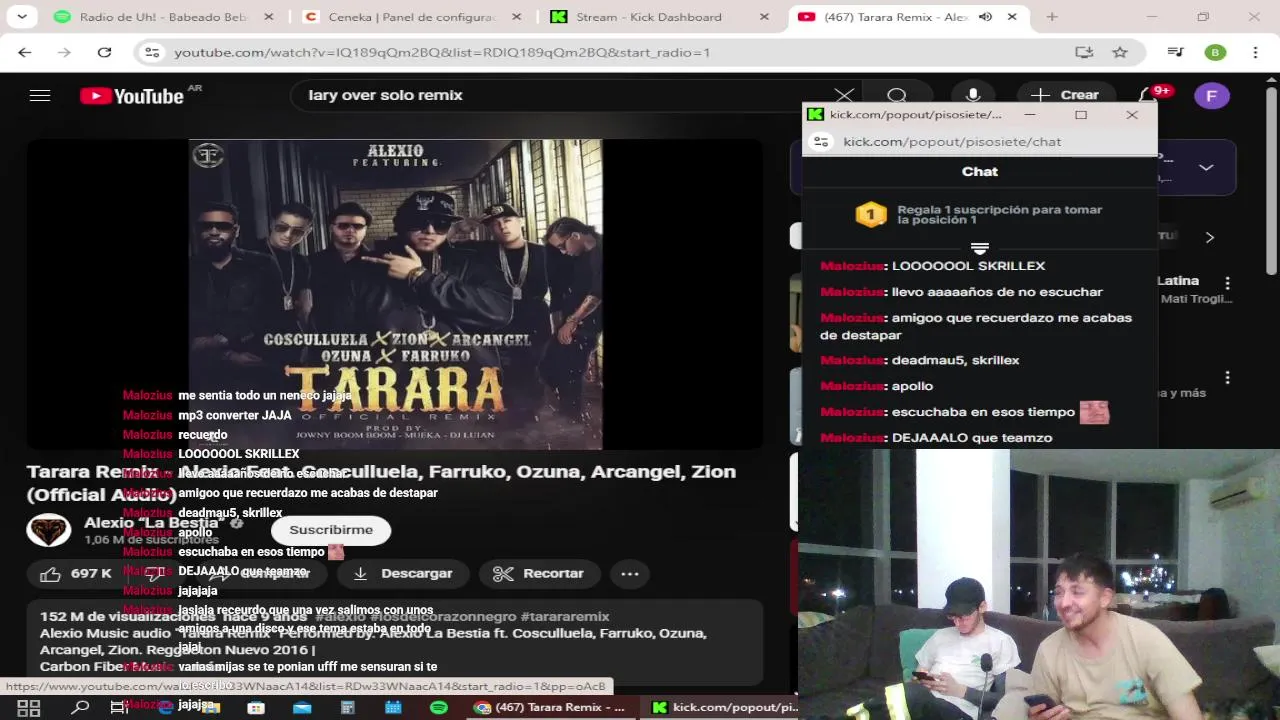Open YouTube notifications bell
Image resolution: width=1280 pixels, height=720 pixels.
click(x=1148, y=95)
